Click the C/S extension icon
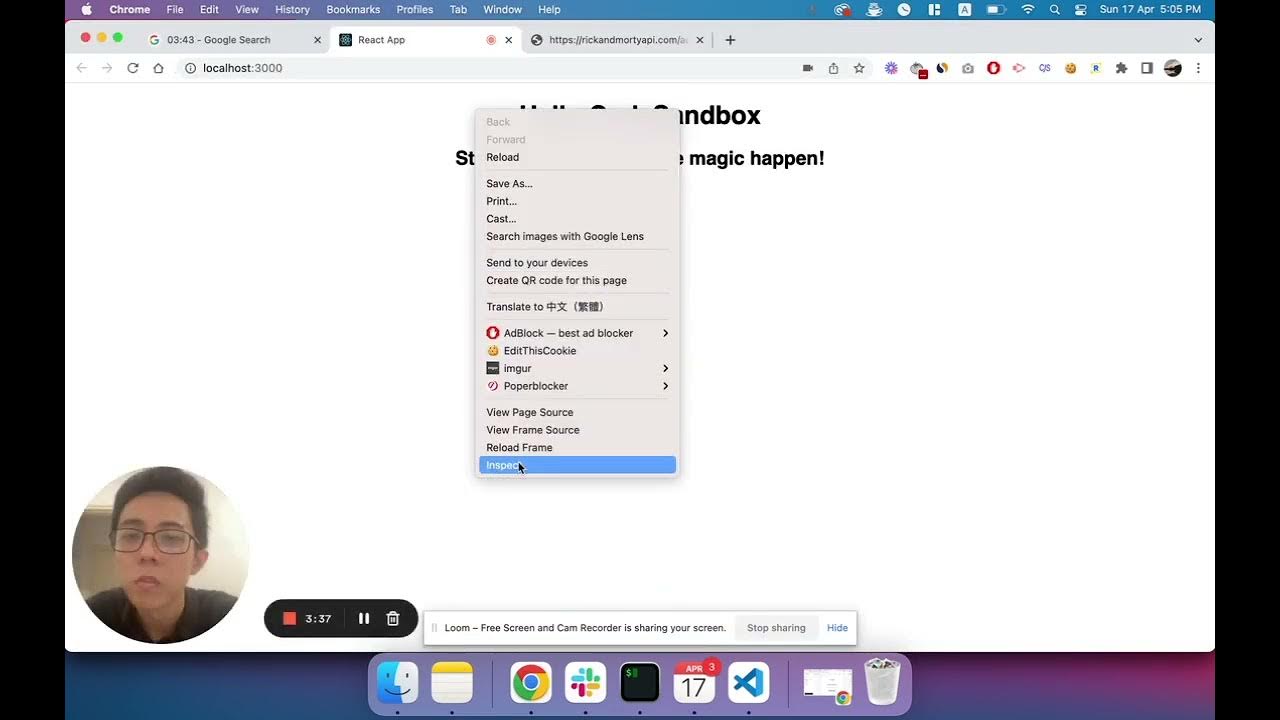The image size is (1280, 720). [1045, 68]
